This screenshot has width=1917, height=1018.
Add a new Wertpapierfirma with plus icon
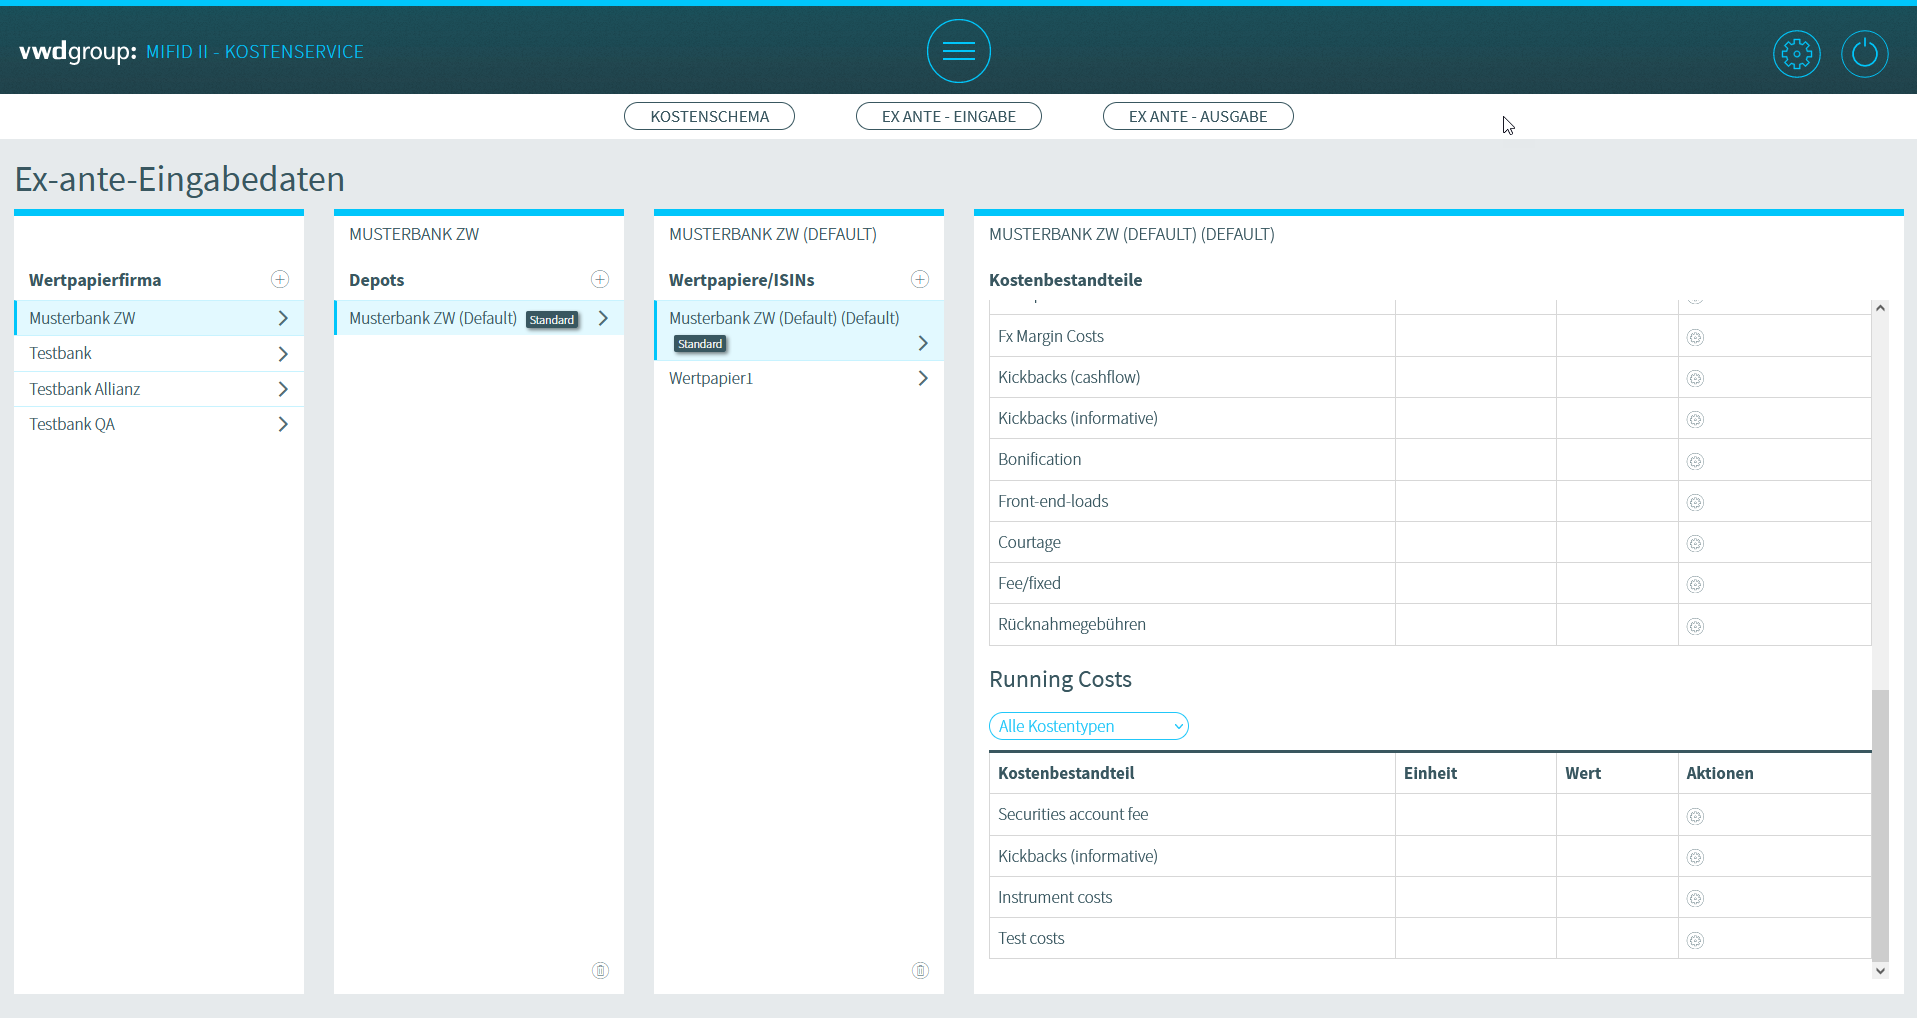(280, 279)
